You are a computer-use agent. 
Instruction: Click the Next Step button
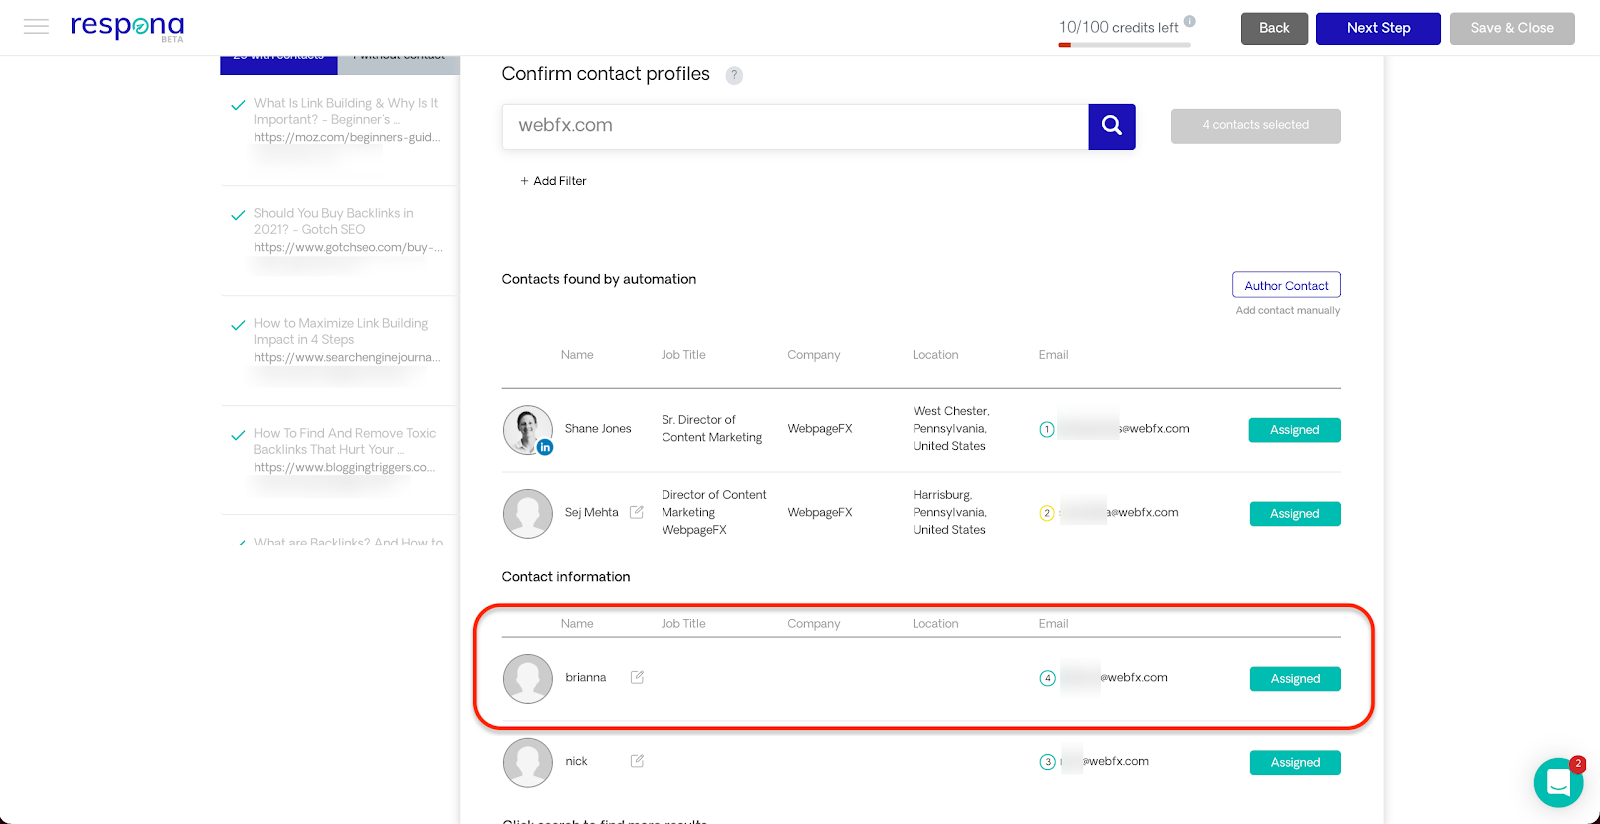tap(1378, 28)
